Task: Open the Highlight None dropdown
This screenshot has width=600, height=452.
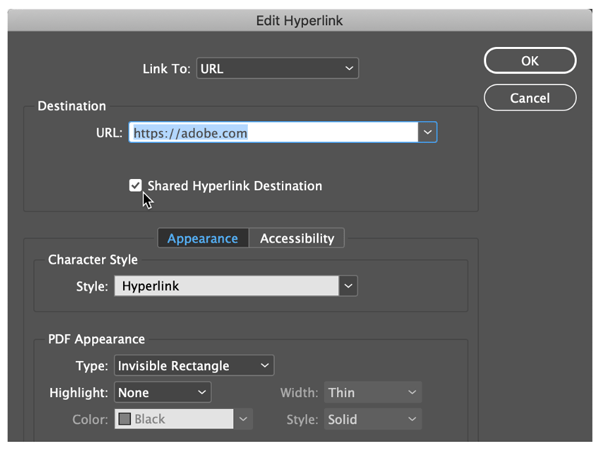Action: pyautogui.click(x=163, y=392)
